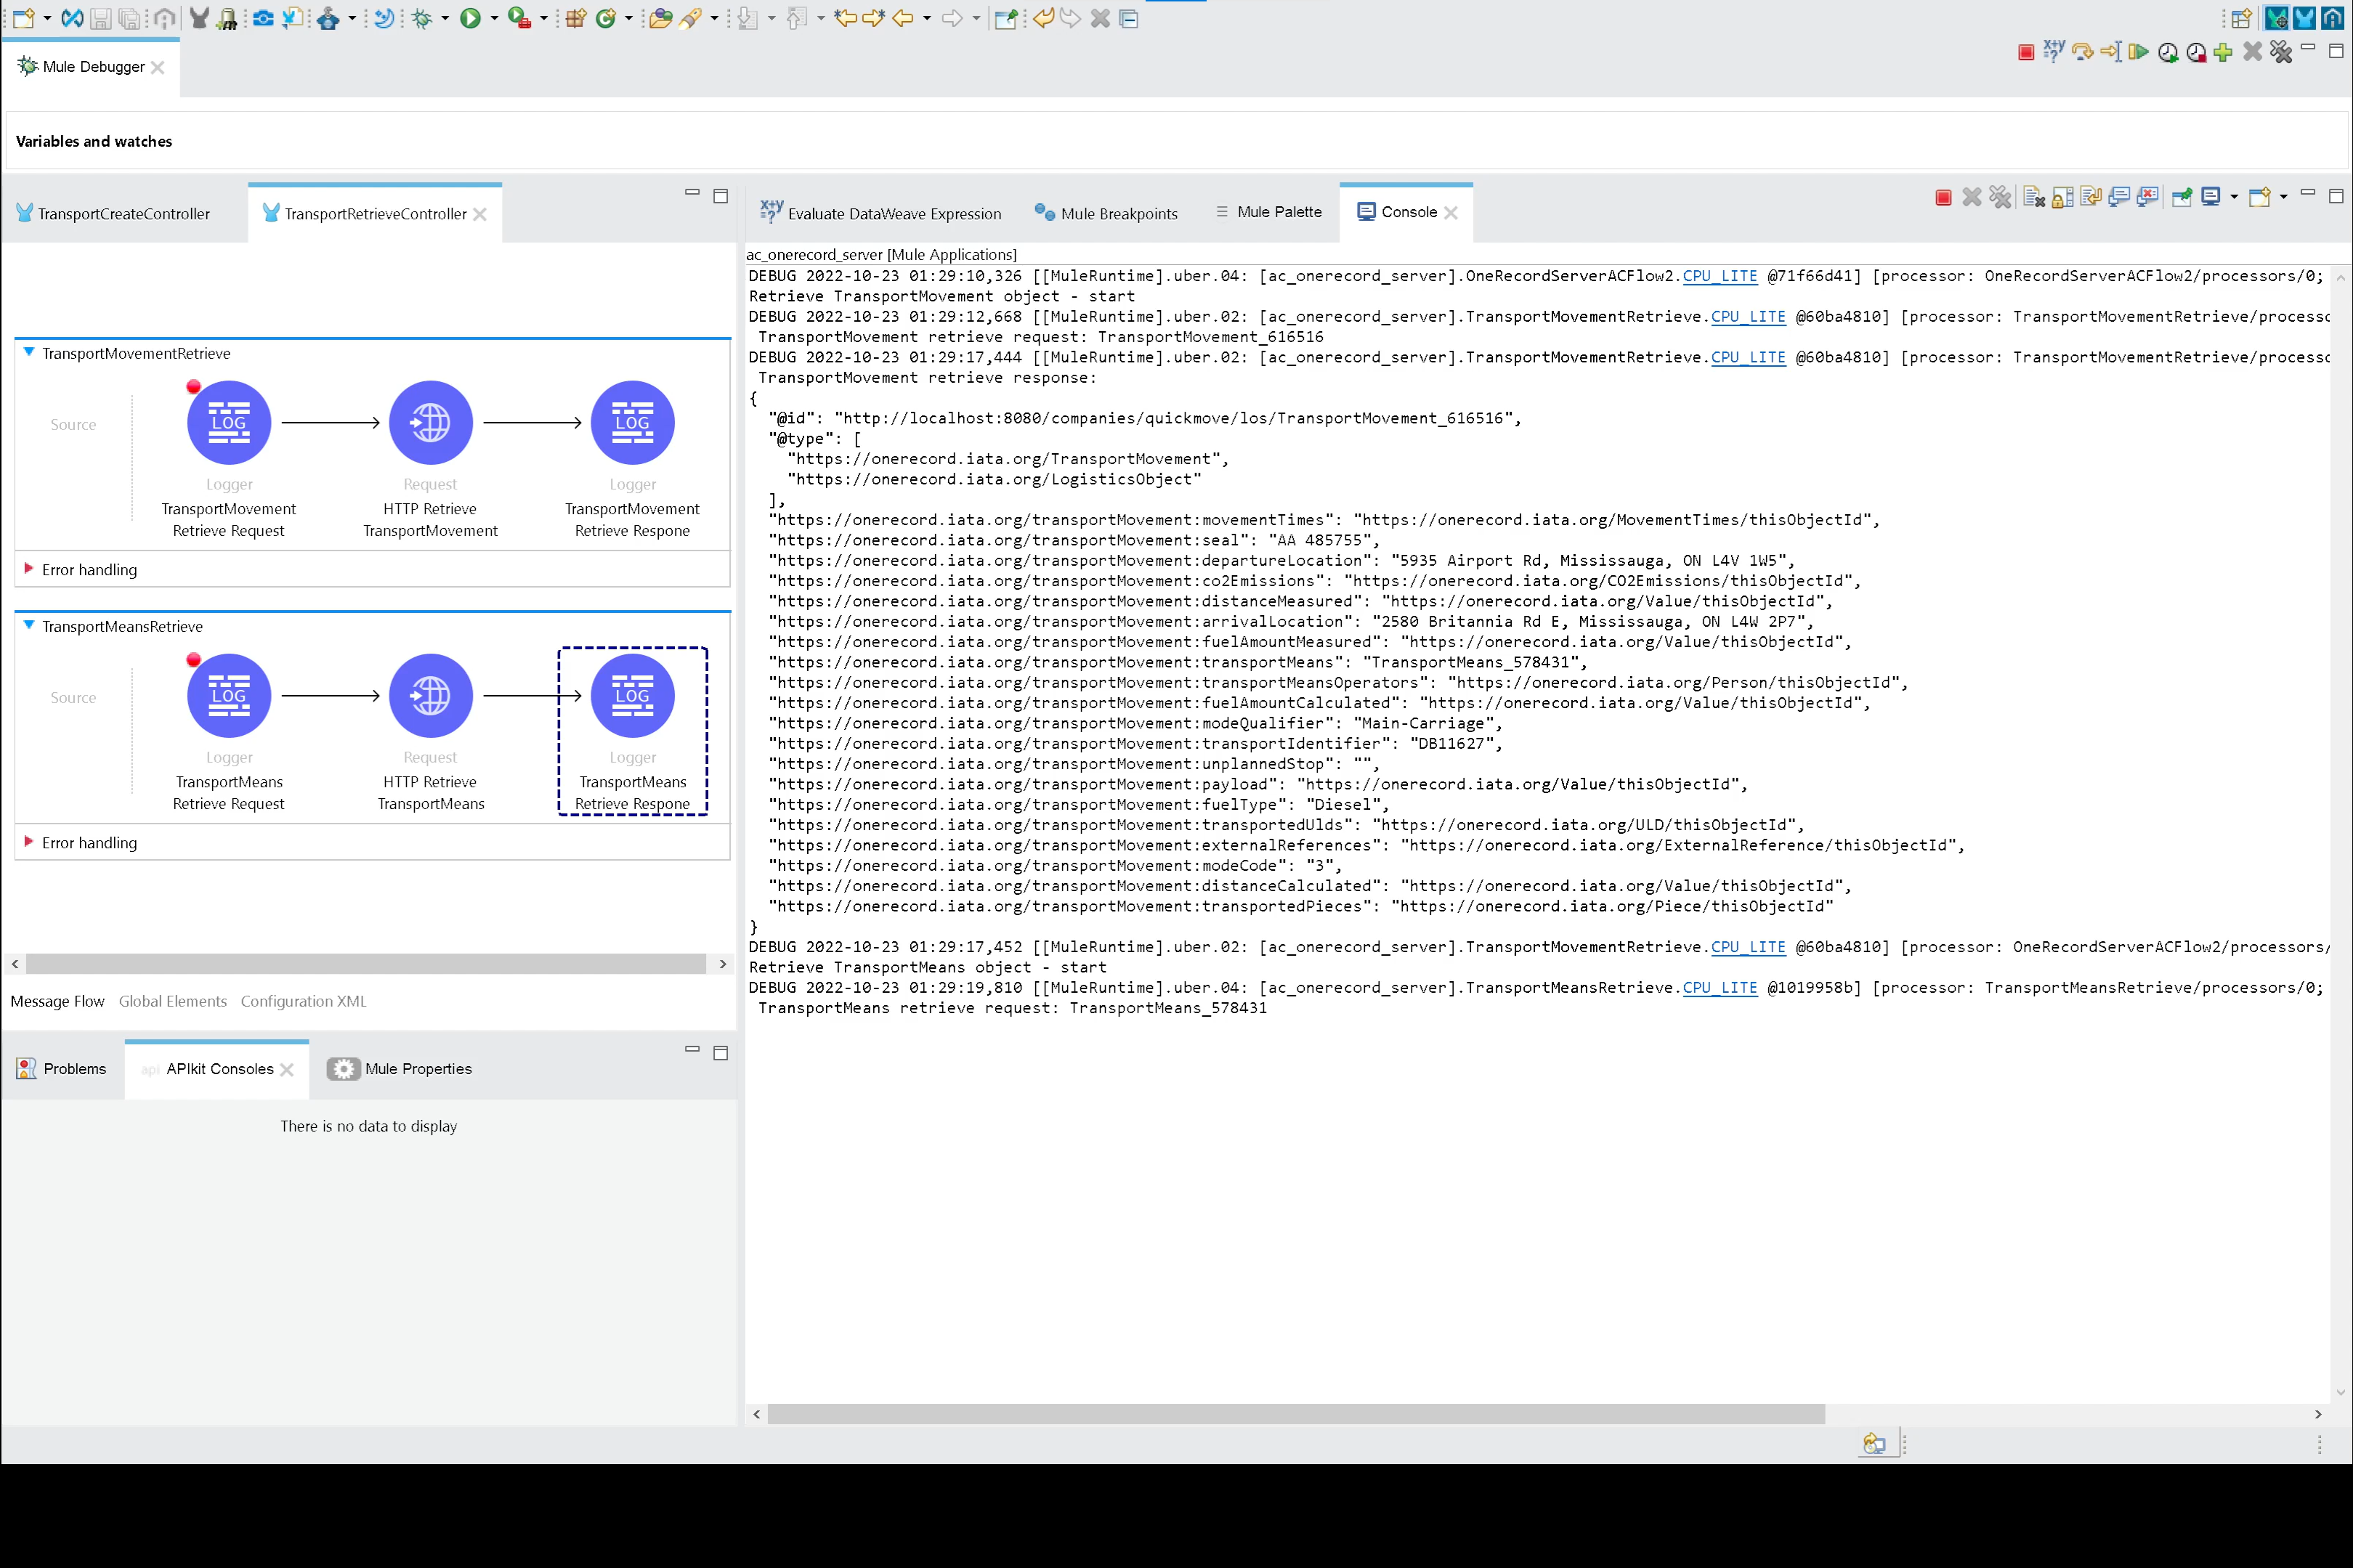The width and height of the screenshot is (2353, 1568).
Task: Click first CPU_LITE link in console
Action: point(1719,276)
